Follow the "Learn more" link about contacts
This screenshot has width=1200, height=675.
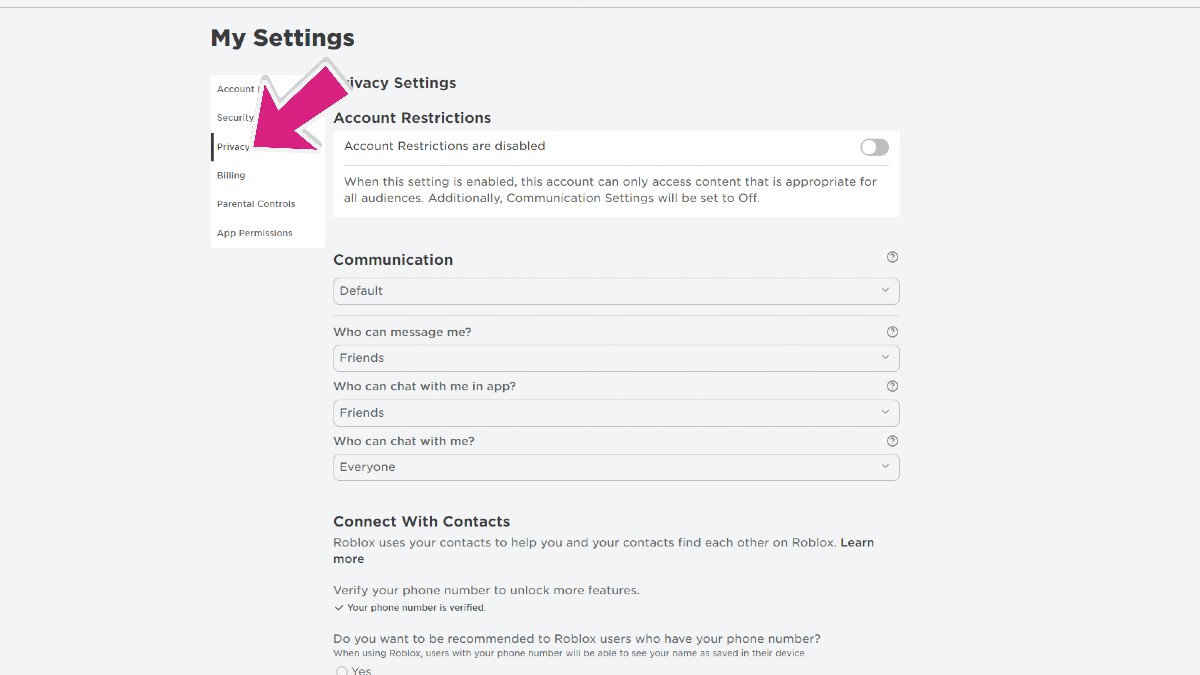coord(856,543)
